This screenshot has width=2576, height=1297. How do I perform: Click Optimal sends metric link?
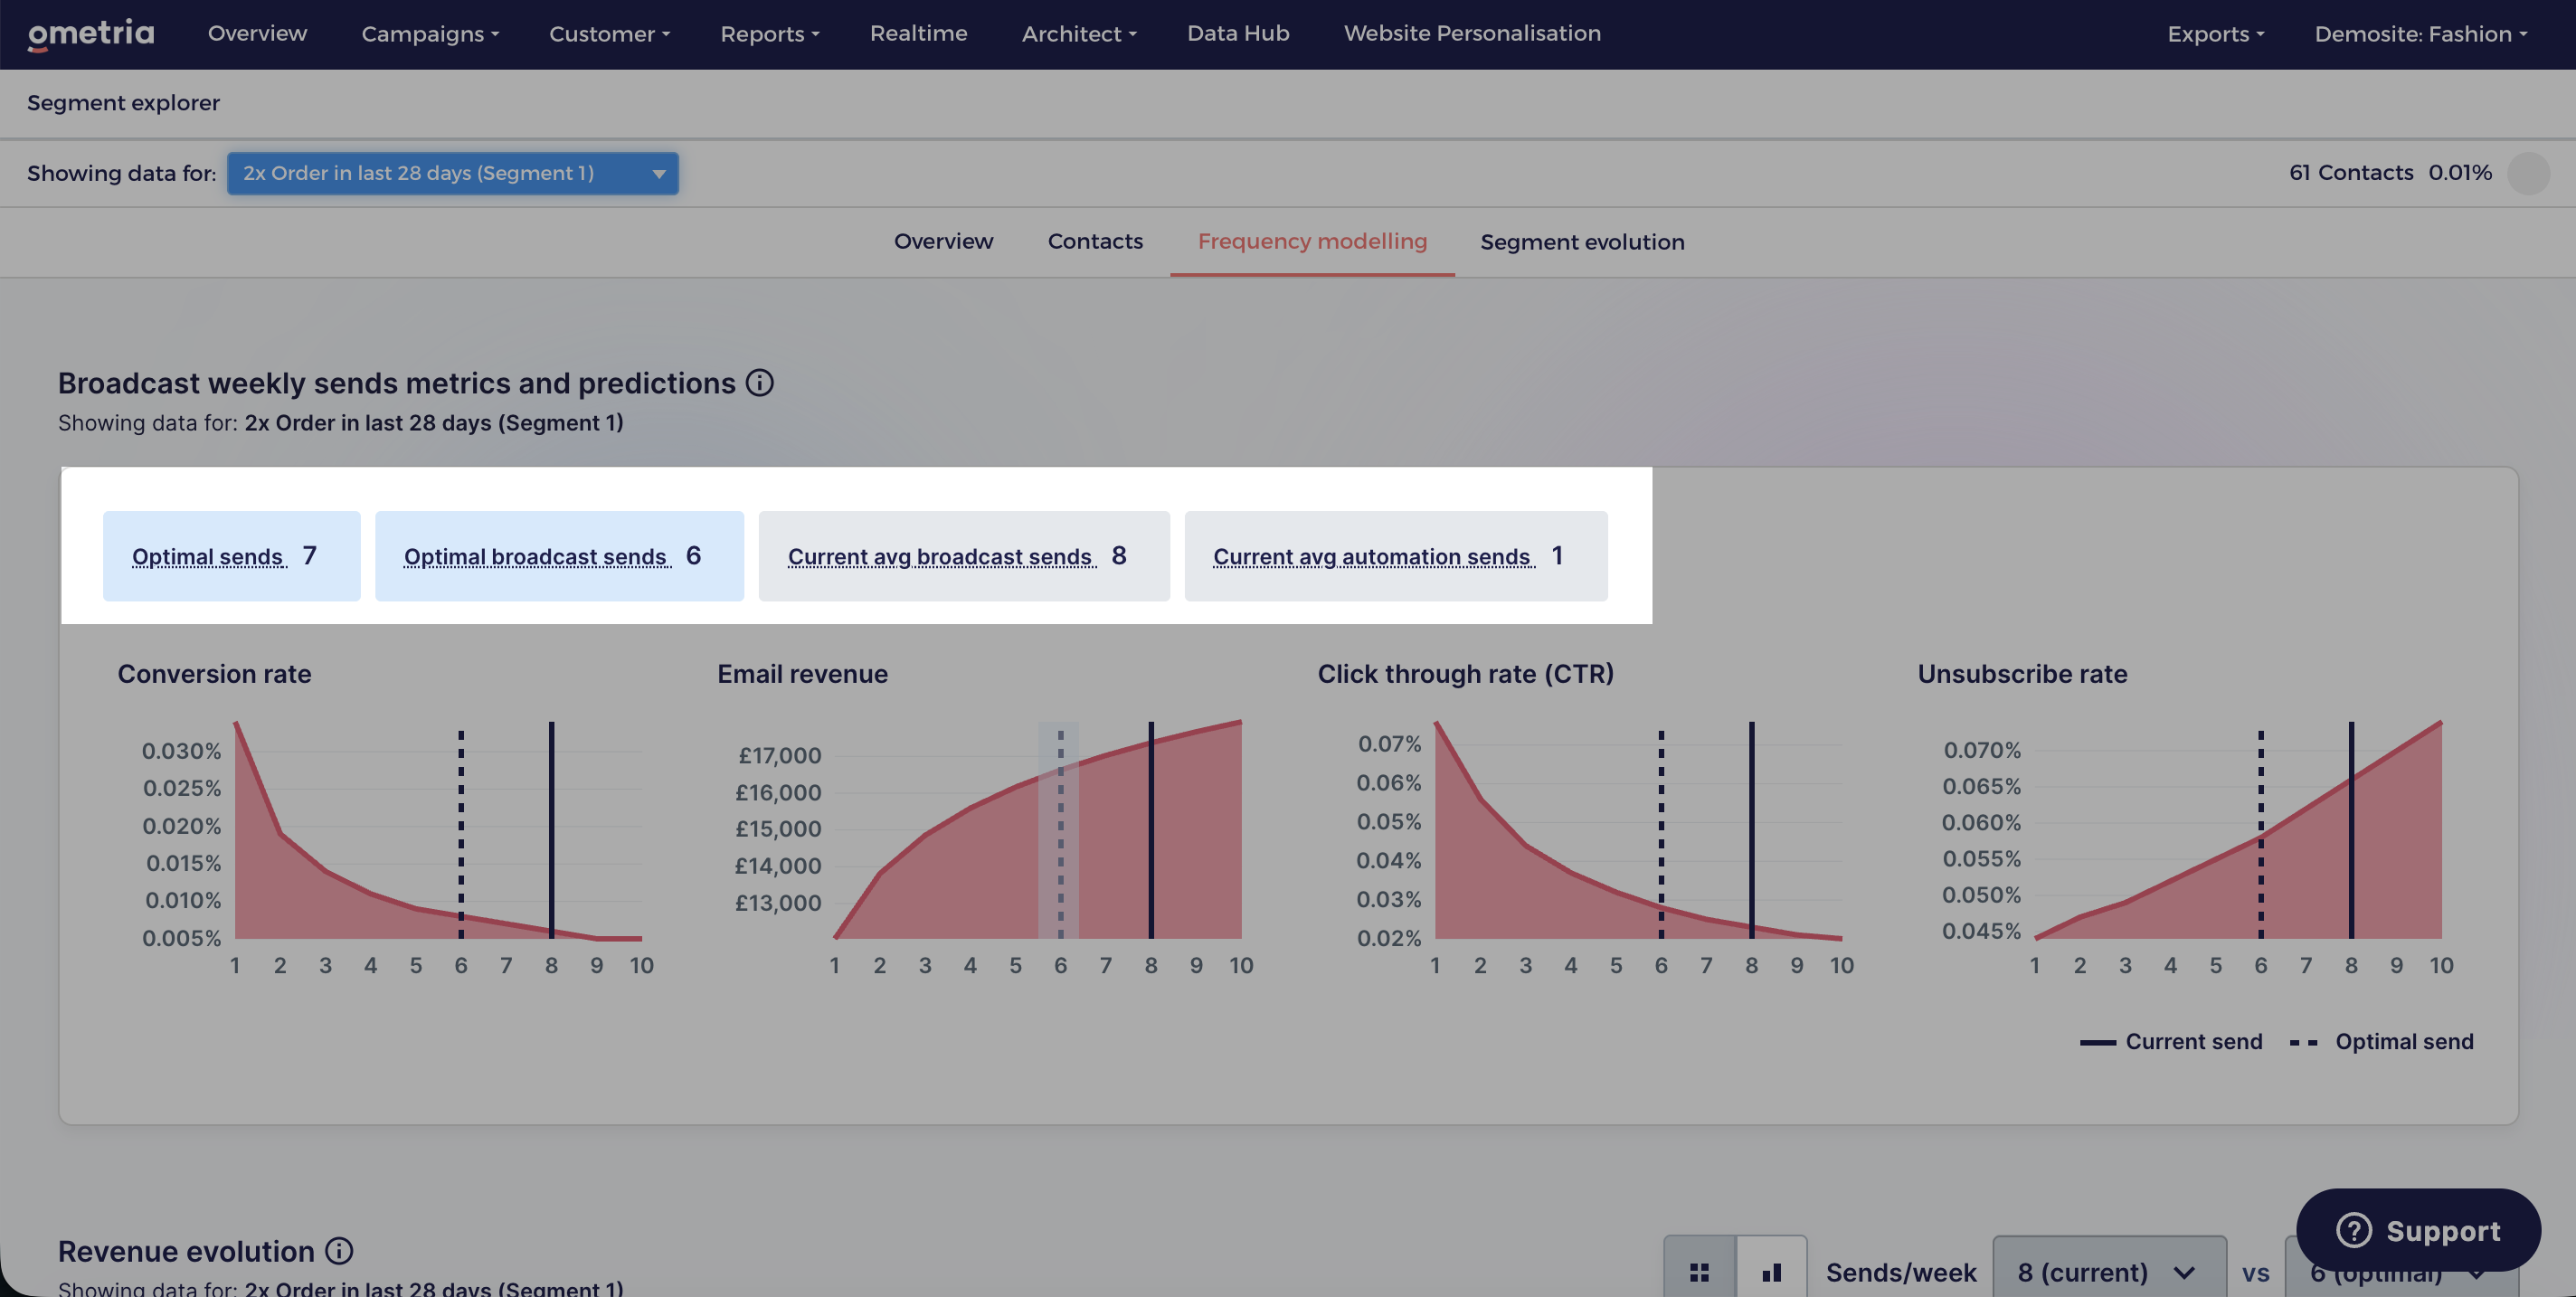tap(209, 557)
